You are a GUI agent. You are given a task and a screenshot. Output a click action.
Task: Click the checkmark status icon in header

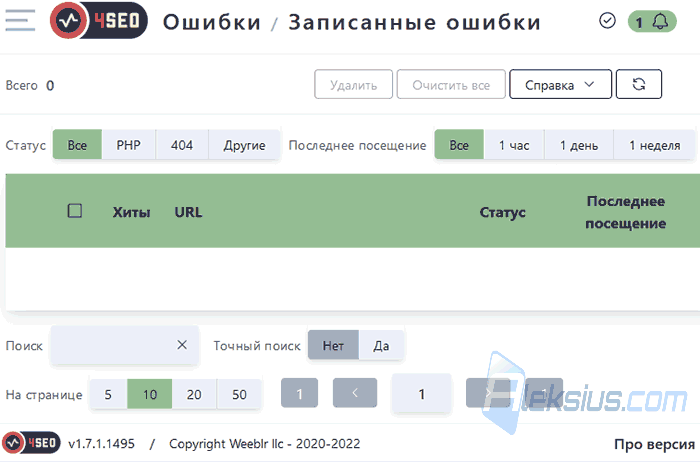pos(607,21)
